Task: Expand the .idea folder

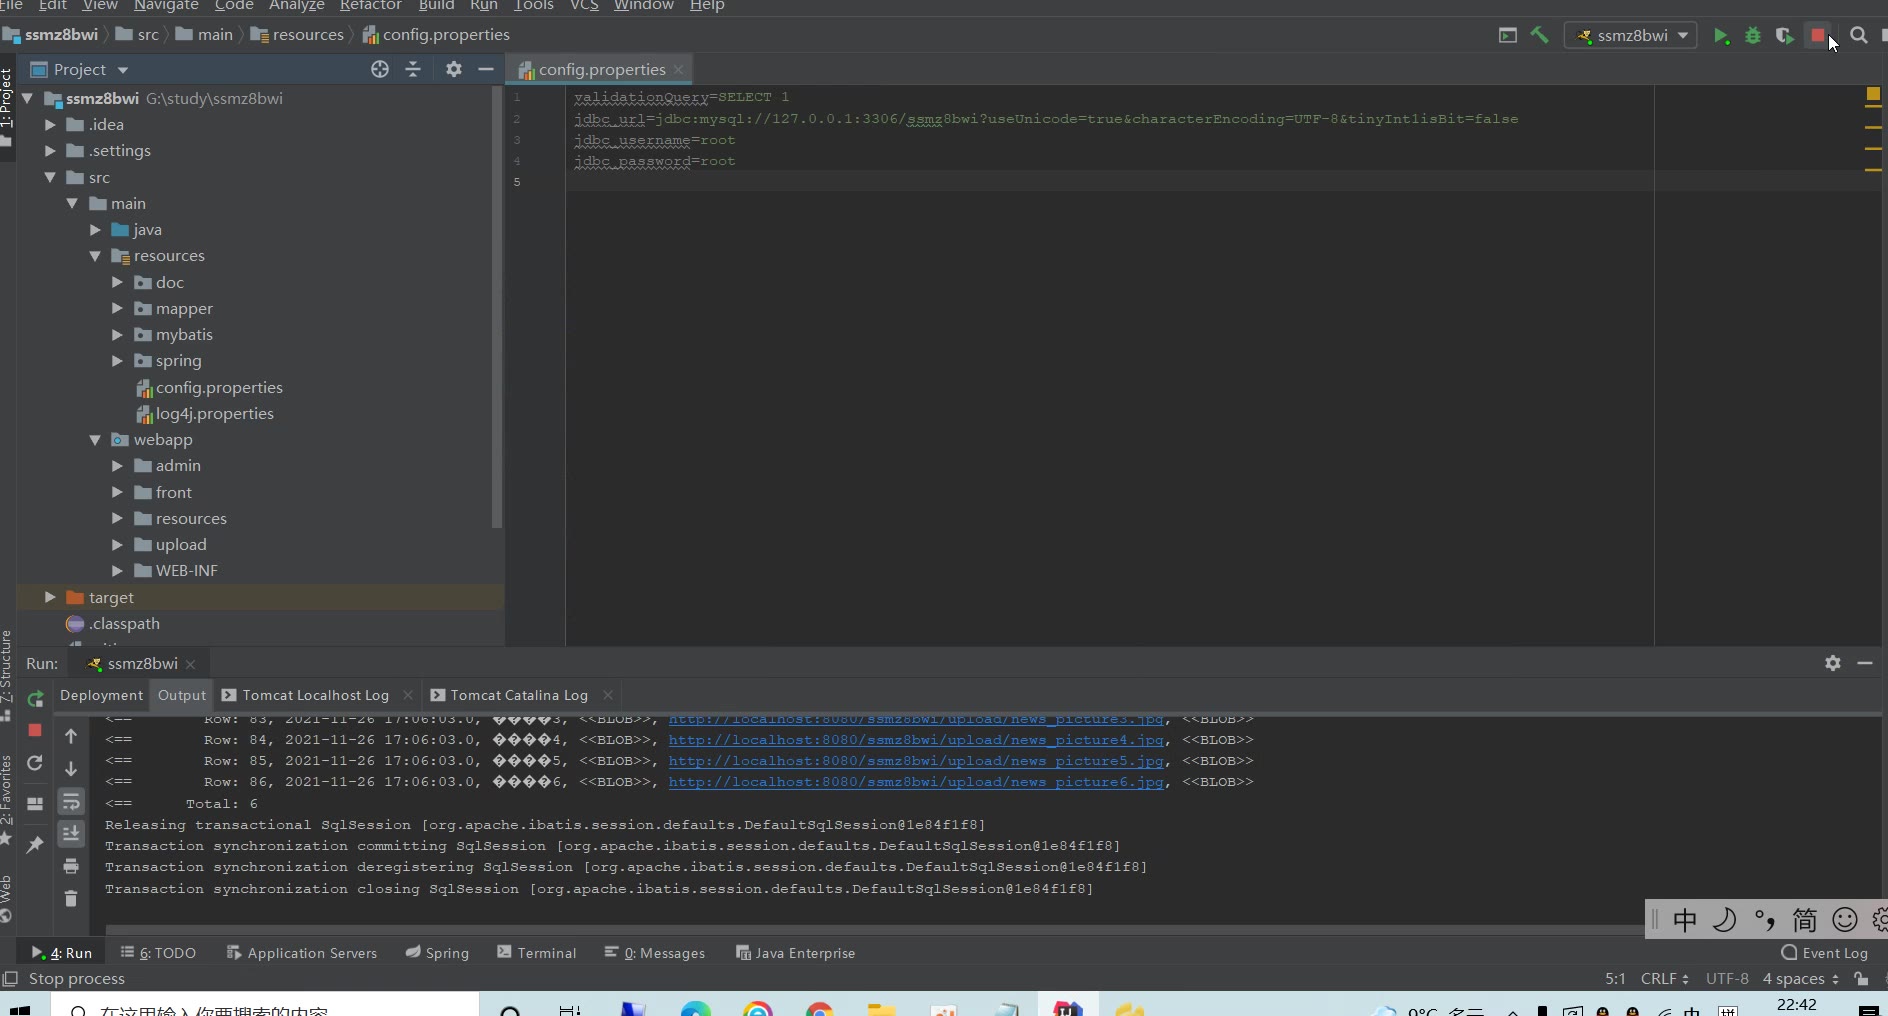Action: tap(50, 125)
